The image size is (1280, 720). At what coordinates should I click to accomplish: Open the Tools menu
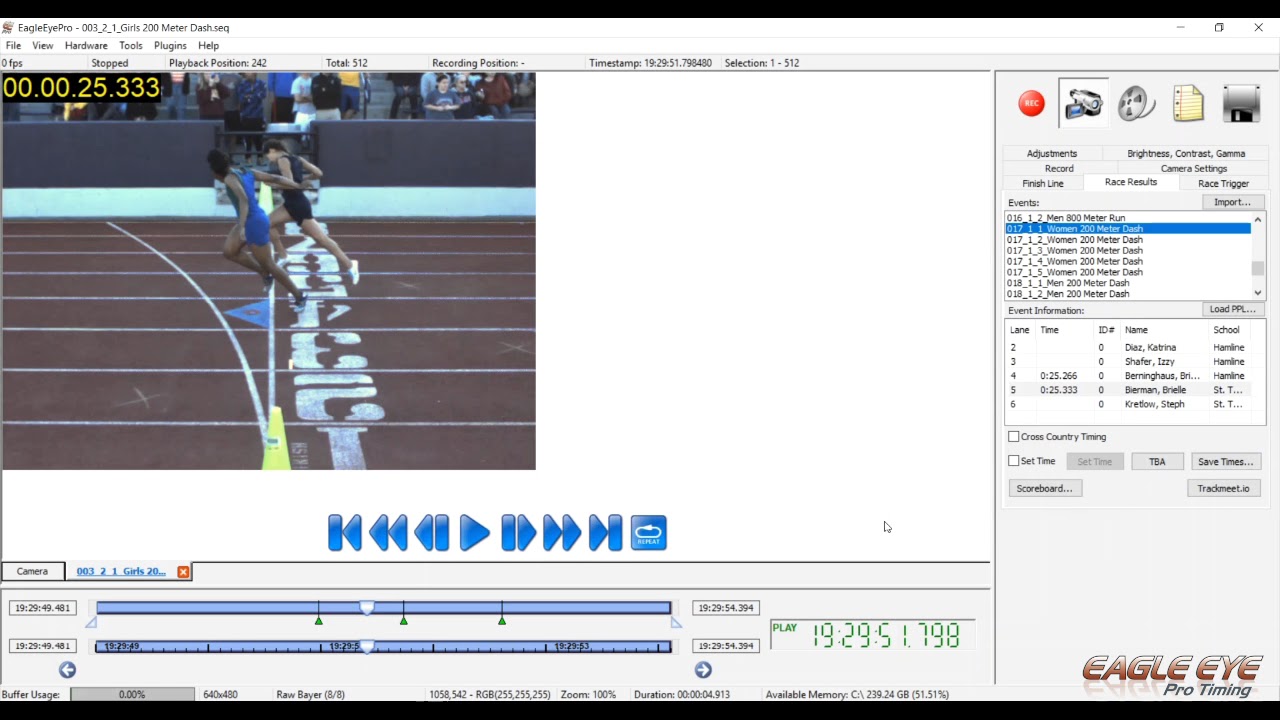(131, 46)
